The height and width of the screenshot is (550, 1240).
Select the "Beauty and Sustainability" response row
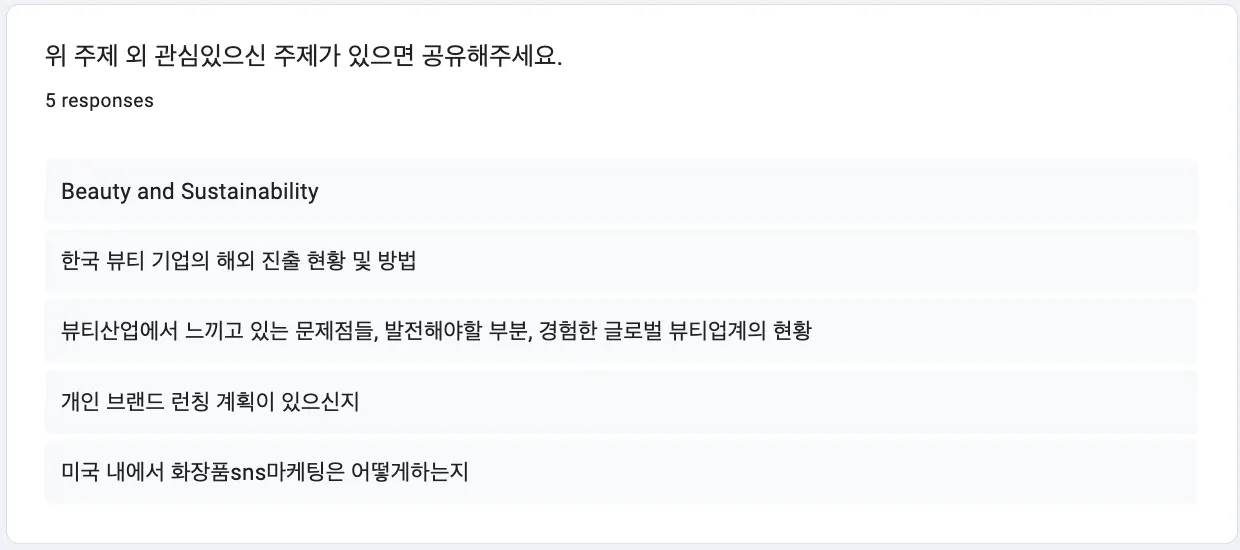pos(621,191)
